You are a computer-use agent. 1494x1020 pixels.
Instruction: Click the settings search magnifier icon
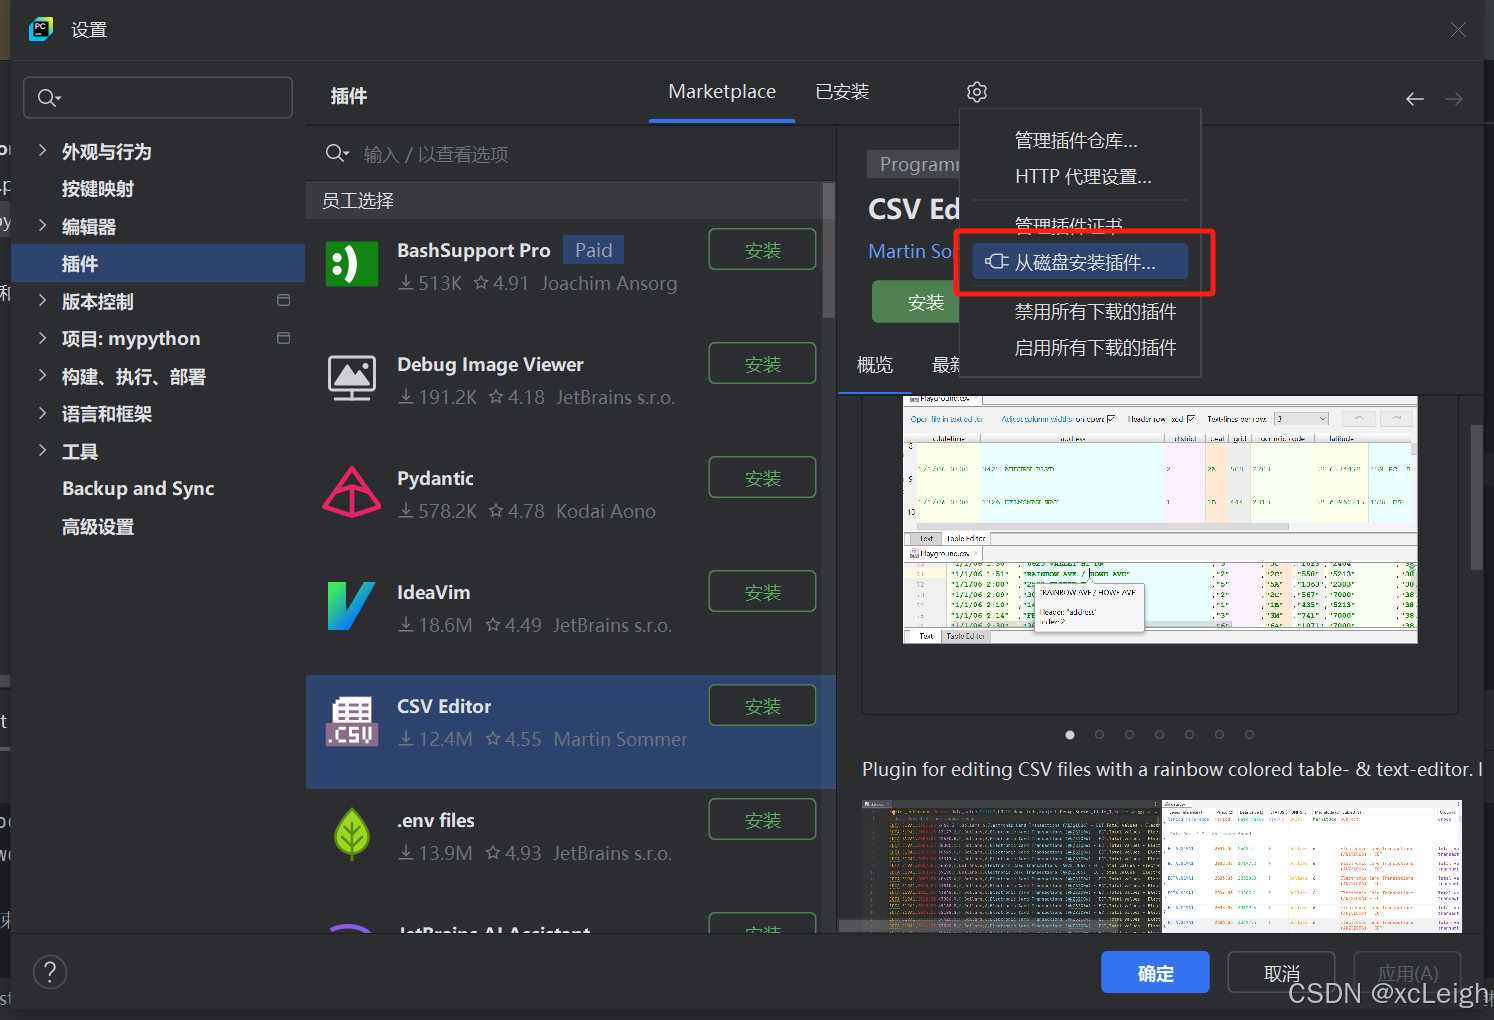(49, 98)
